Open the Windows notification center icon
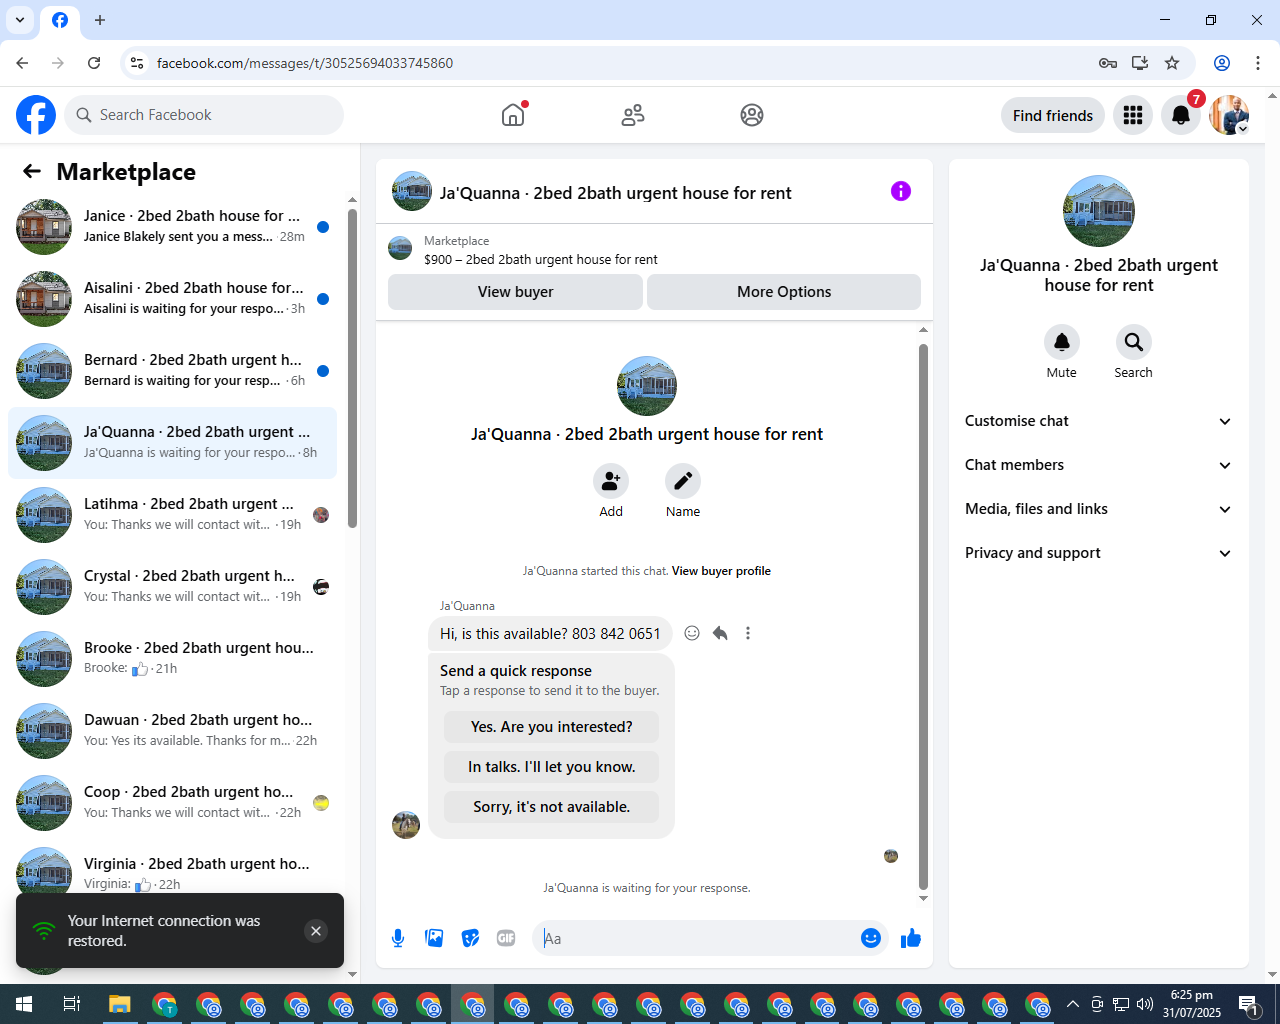The height and width of the screenshot is (1024, 1280). coord(1248,1004)
